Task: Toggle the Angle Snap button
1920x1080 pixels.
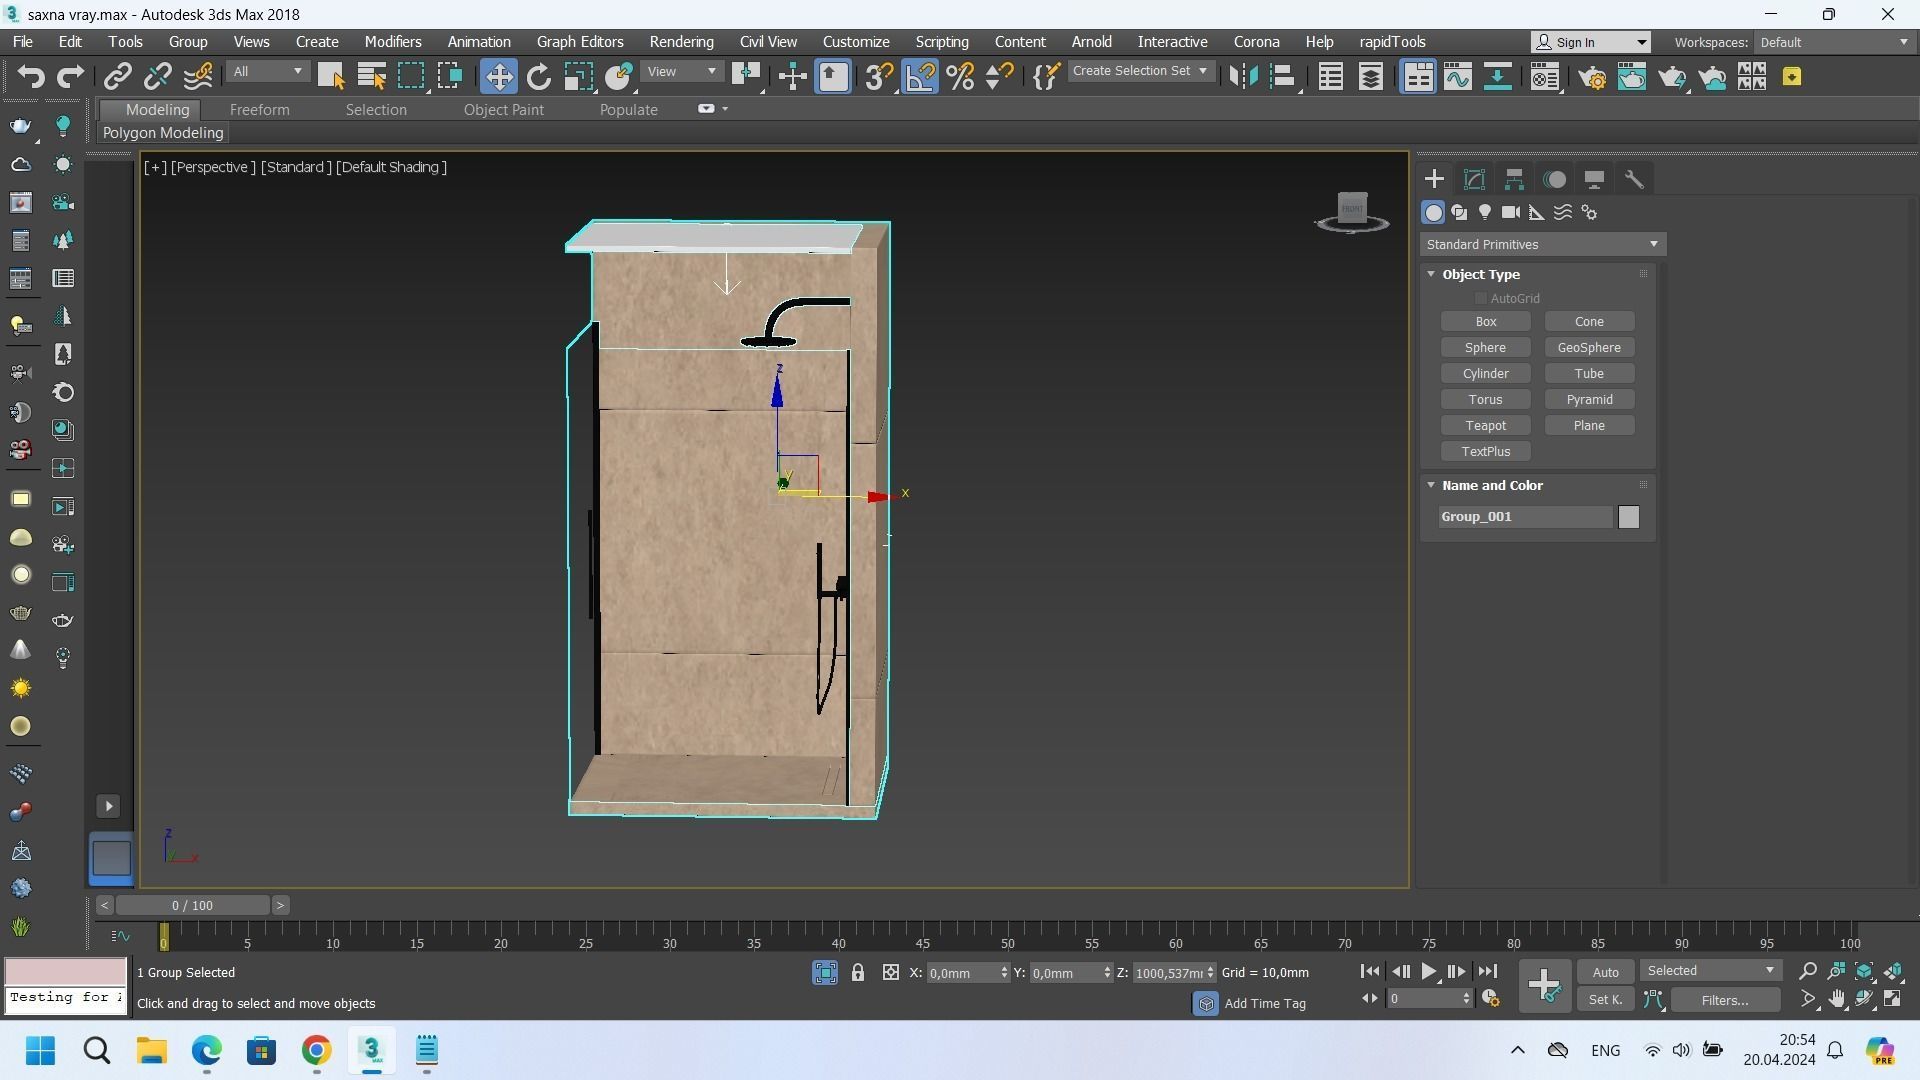Action: (x=920, y=77)
